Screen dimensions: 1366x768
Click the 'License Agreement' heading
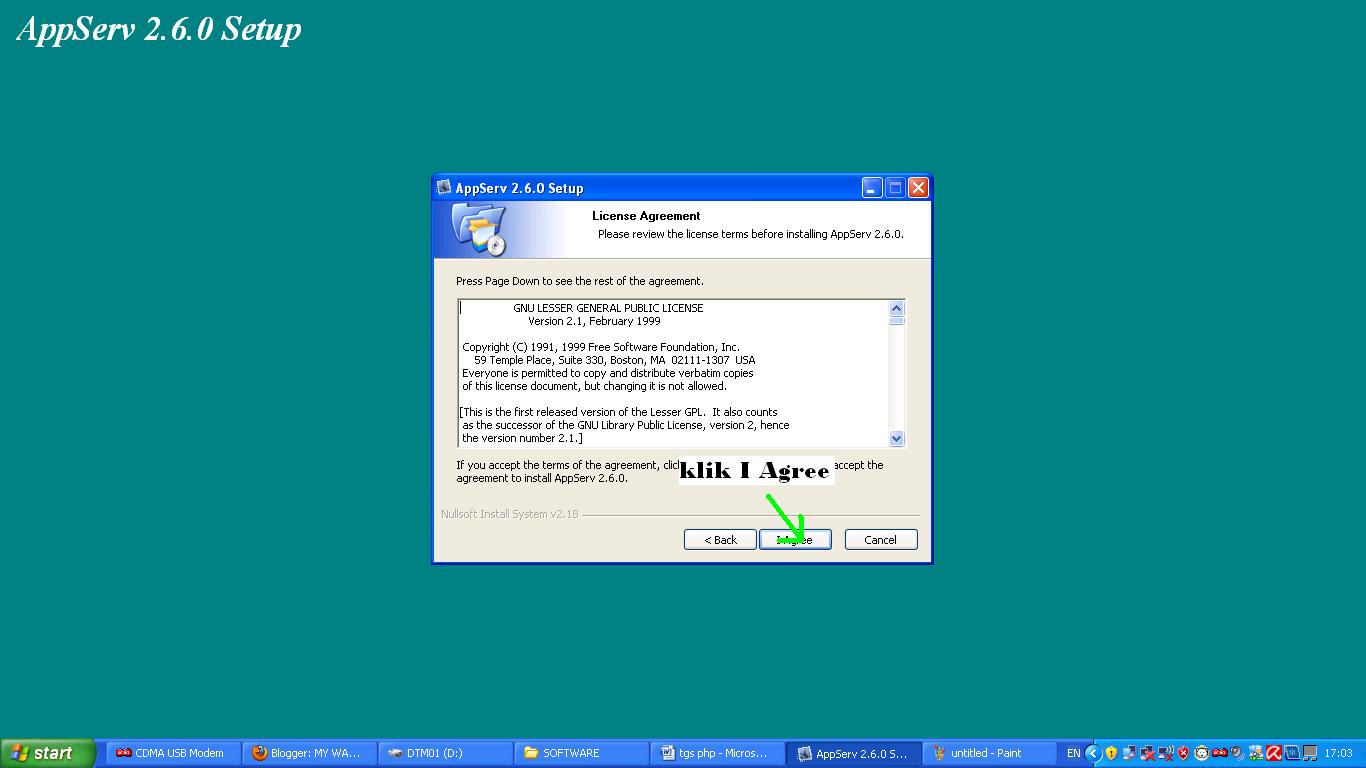point(646,216)
